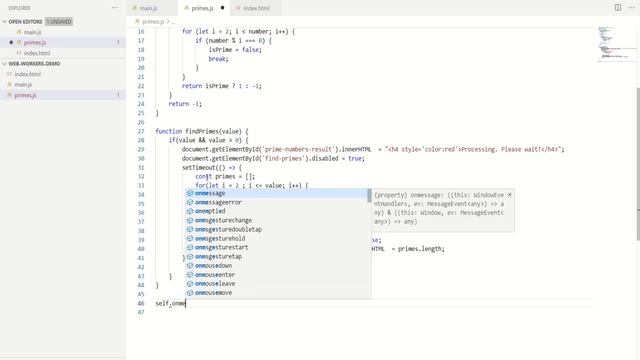640x360 pixels.
Task: Choose the onmsgesturestart suggestion
Action: tap(277, 247)
